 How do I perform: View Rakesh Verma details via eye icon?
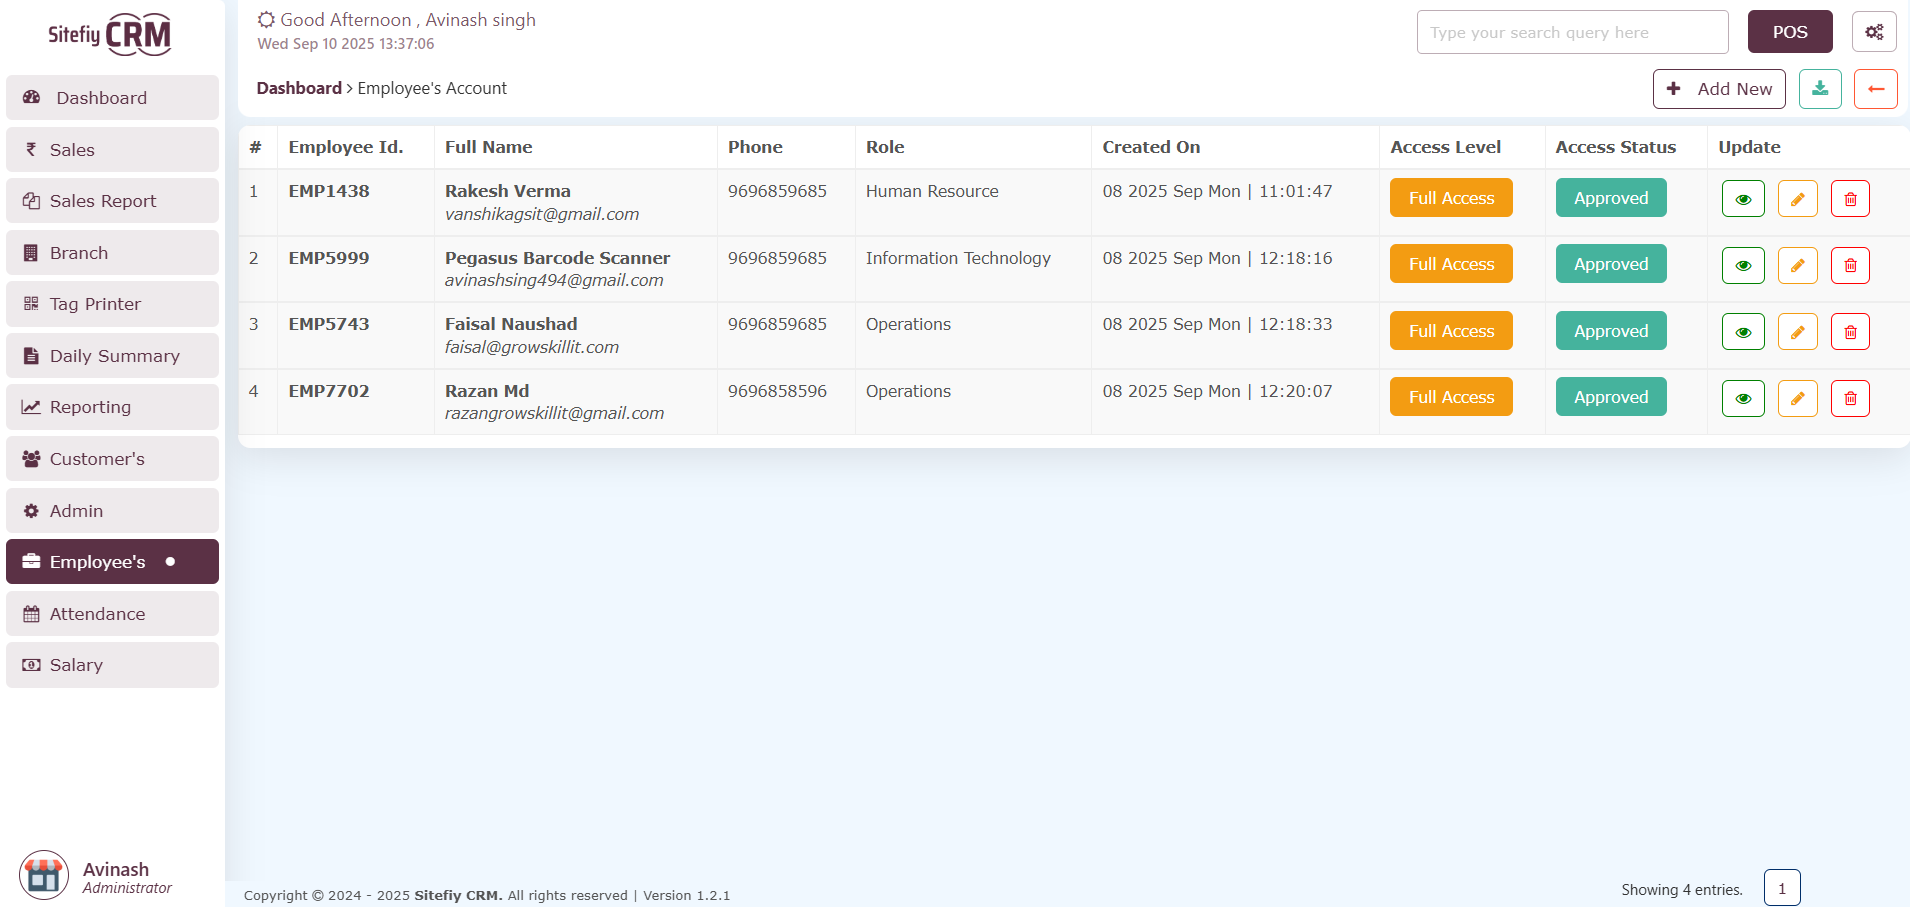click(1743, 199)
